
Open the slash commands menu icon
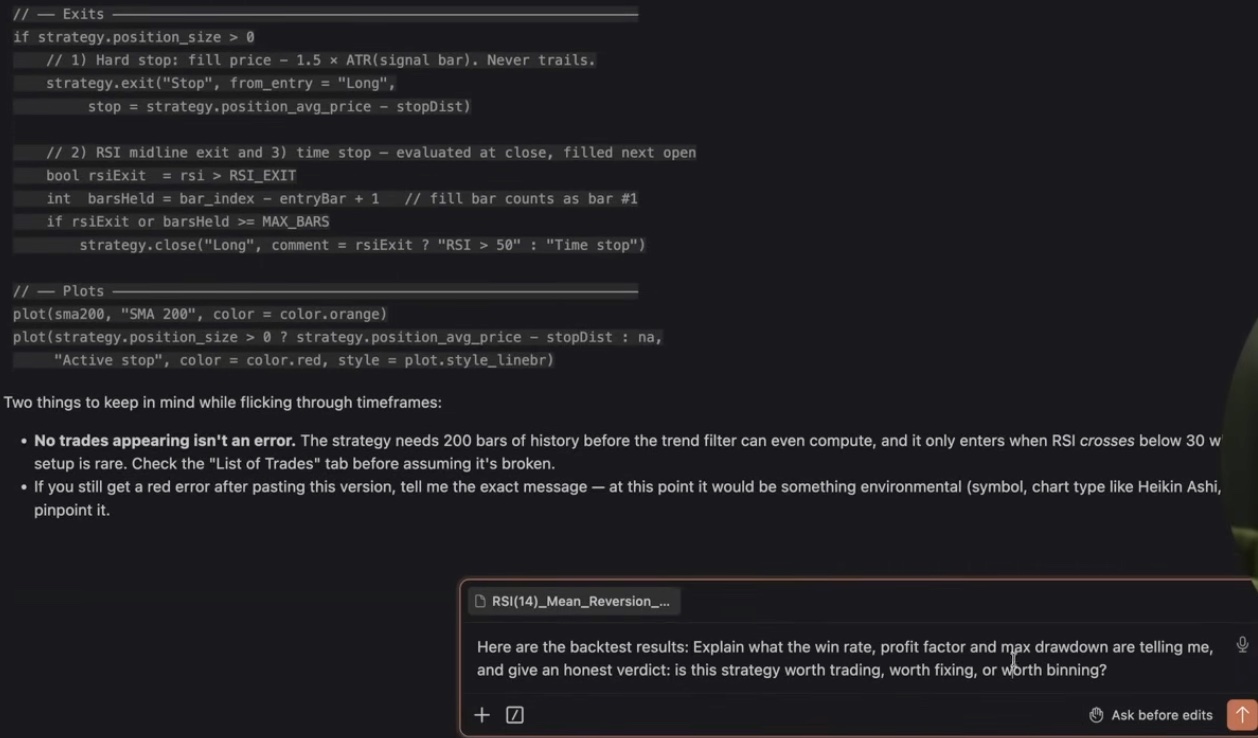click(515, 715)
